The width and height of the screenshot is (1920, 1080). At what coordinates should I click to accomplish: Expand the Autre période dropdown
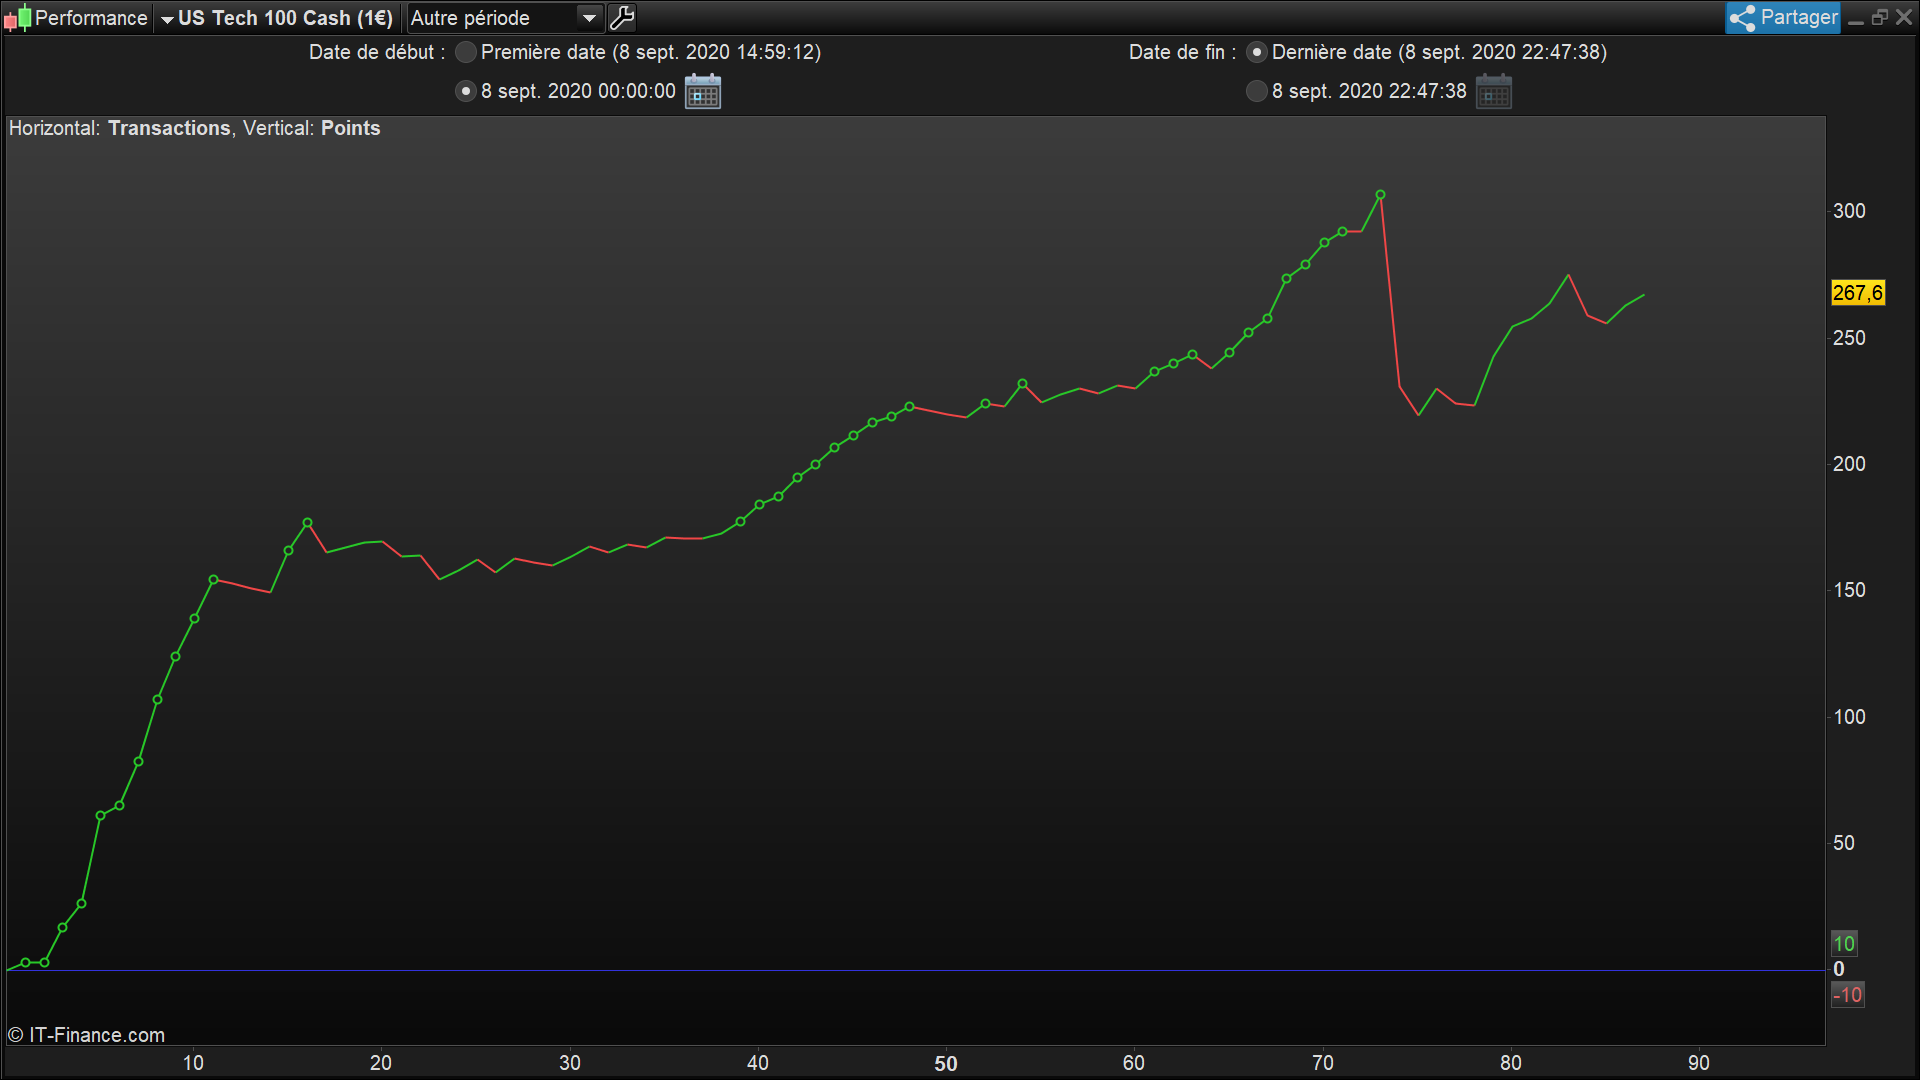point(589,18)
